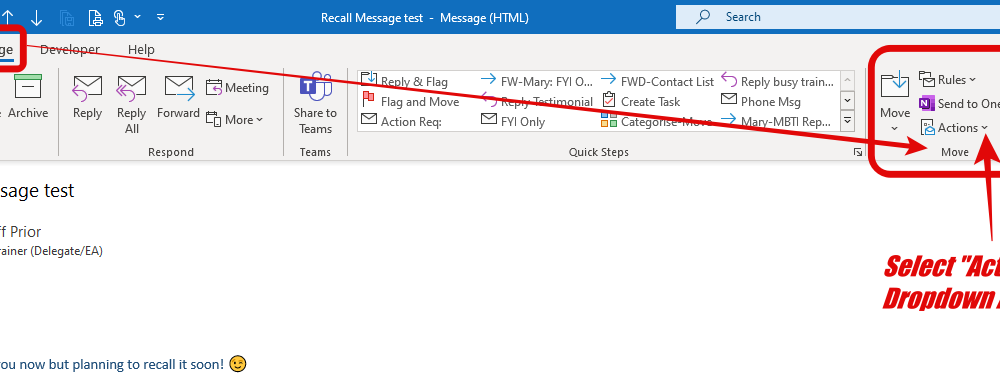Click the Reply All button
The image size is (1000, 383).
[131, 105]
